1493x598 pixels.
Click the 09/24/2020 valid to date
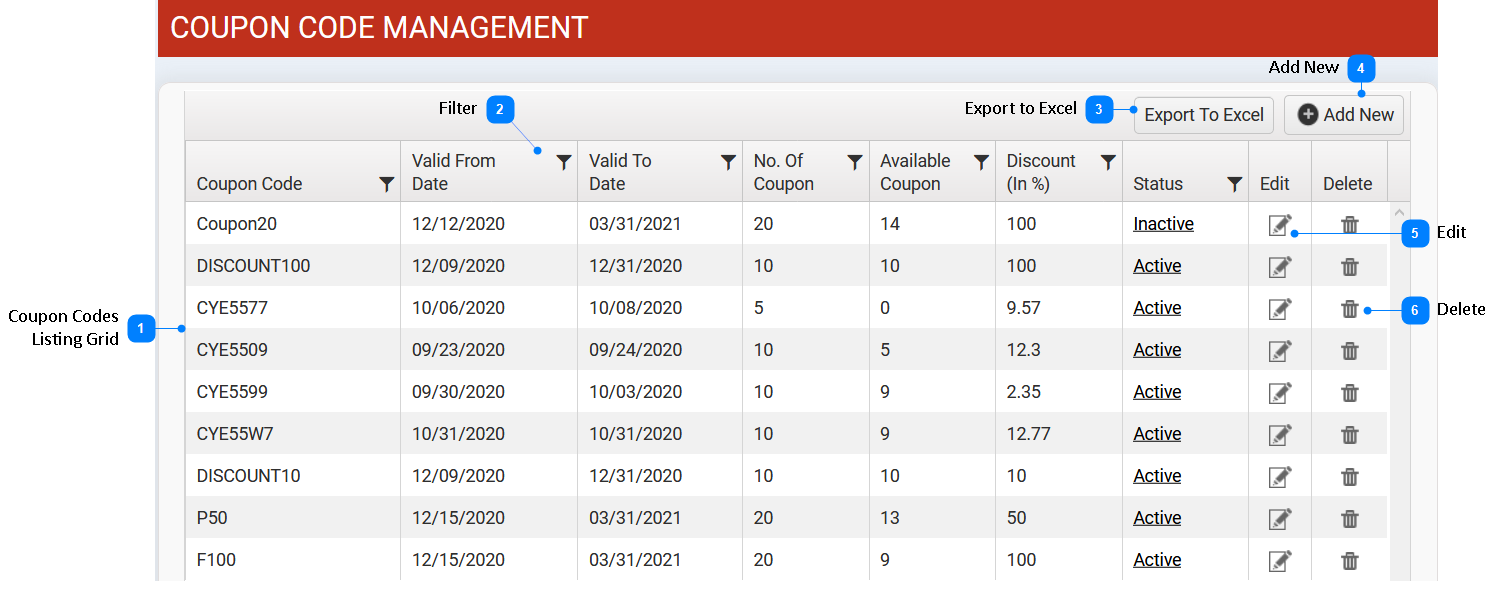click(x=636, y=350)
